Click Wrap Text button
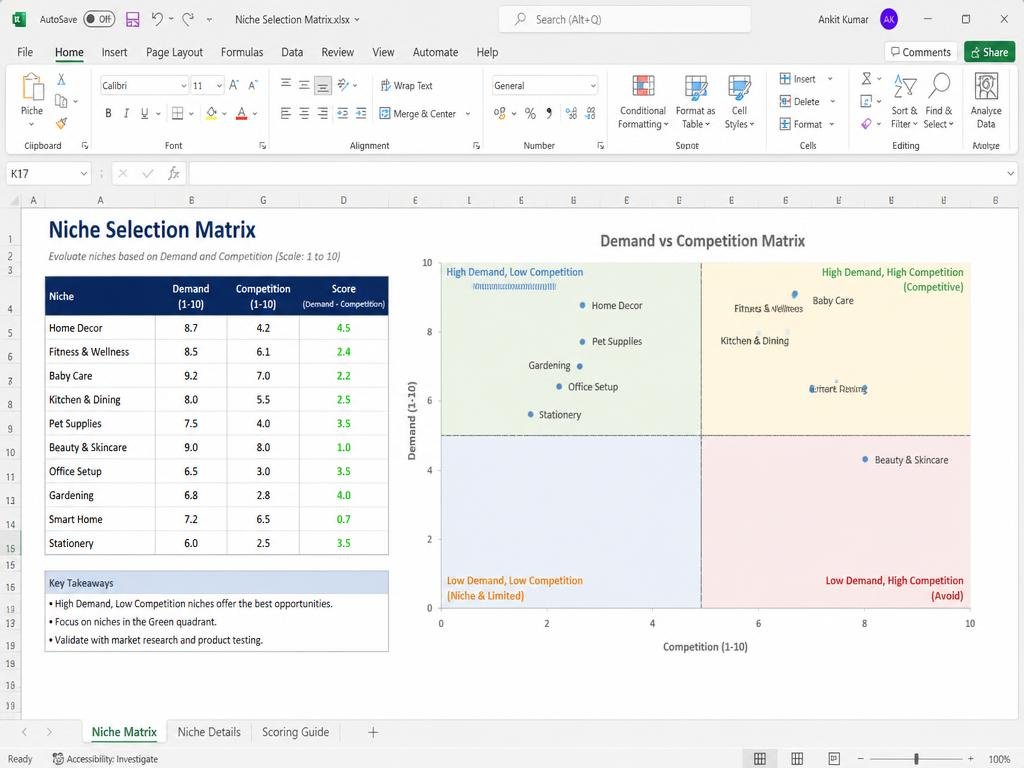Screen dimensions: 1024x768 click(406, 86)
